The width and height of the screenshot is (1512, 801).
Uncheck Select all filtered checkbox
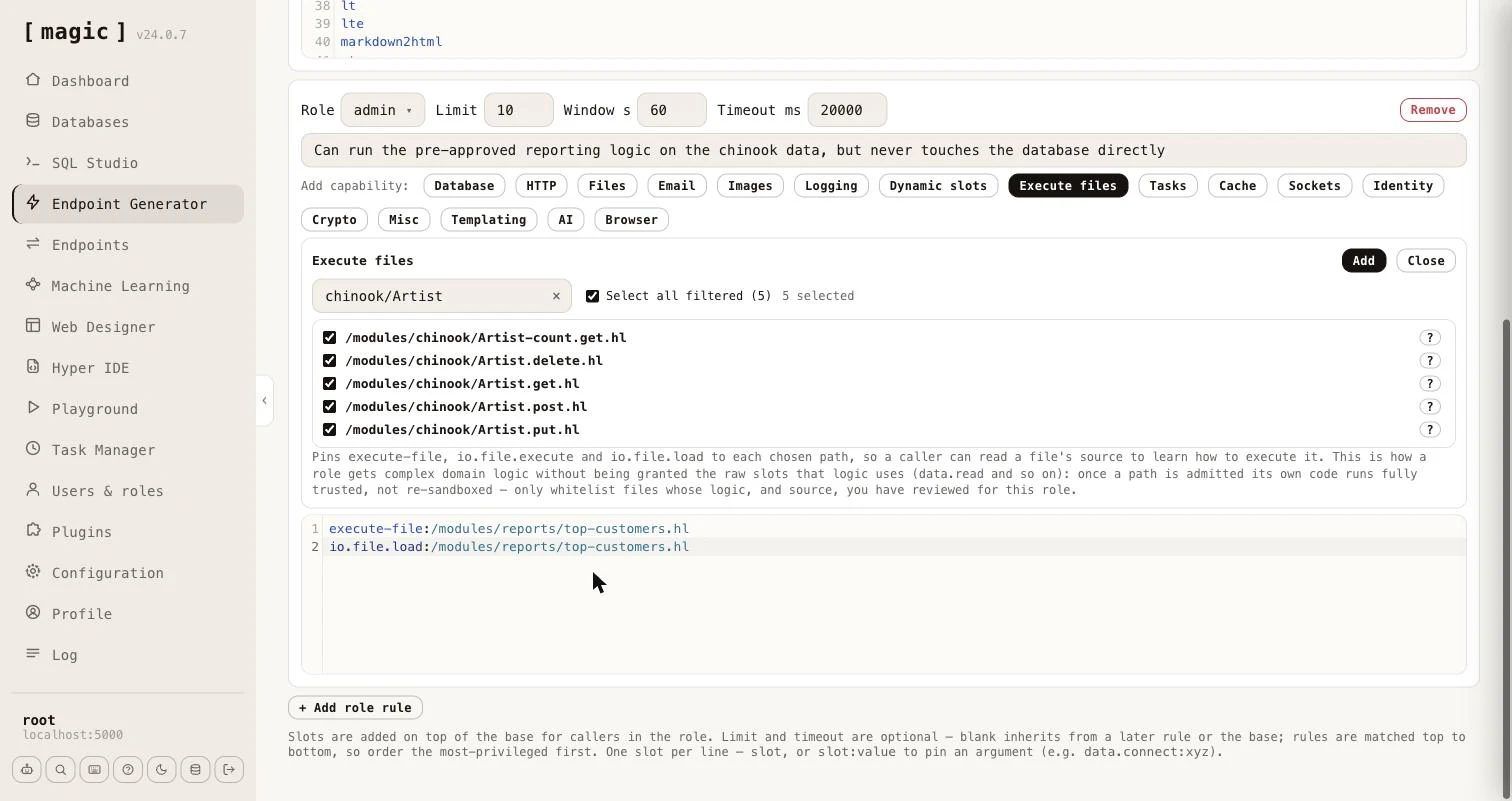click(x=592, y=296)
